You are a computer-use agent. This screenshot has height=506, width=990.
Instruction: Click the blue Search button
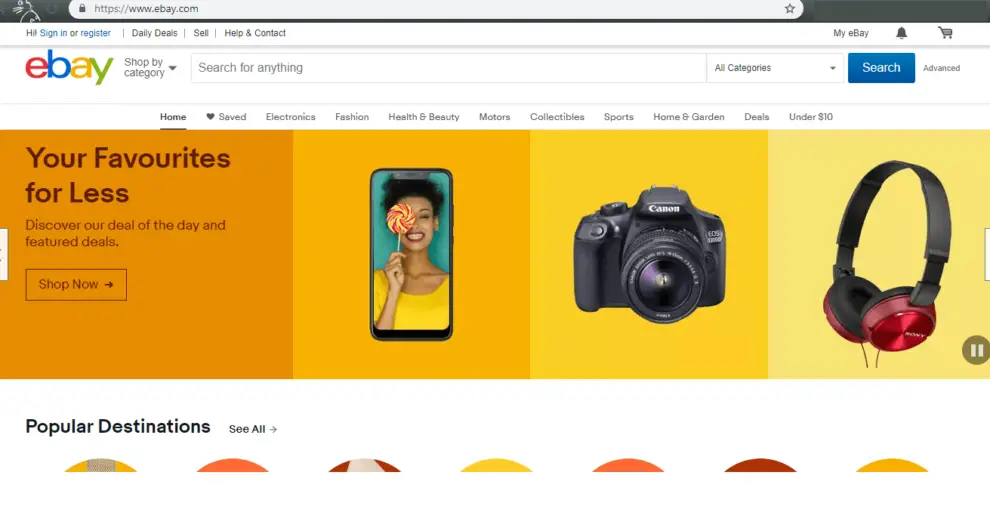tap(881, 68)
